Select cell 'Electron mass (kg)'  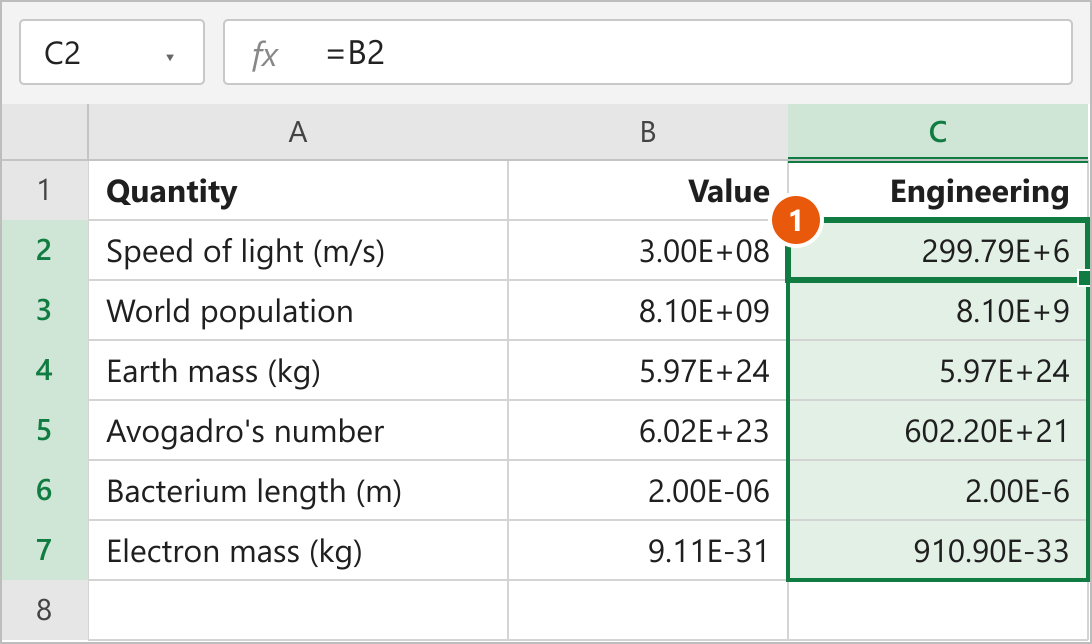click(298, 549)
